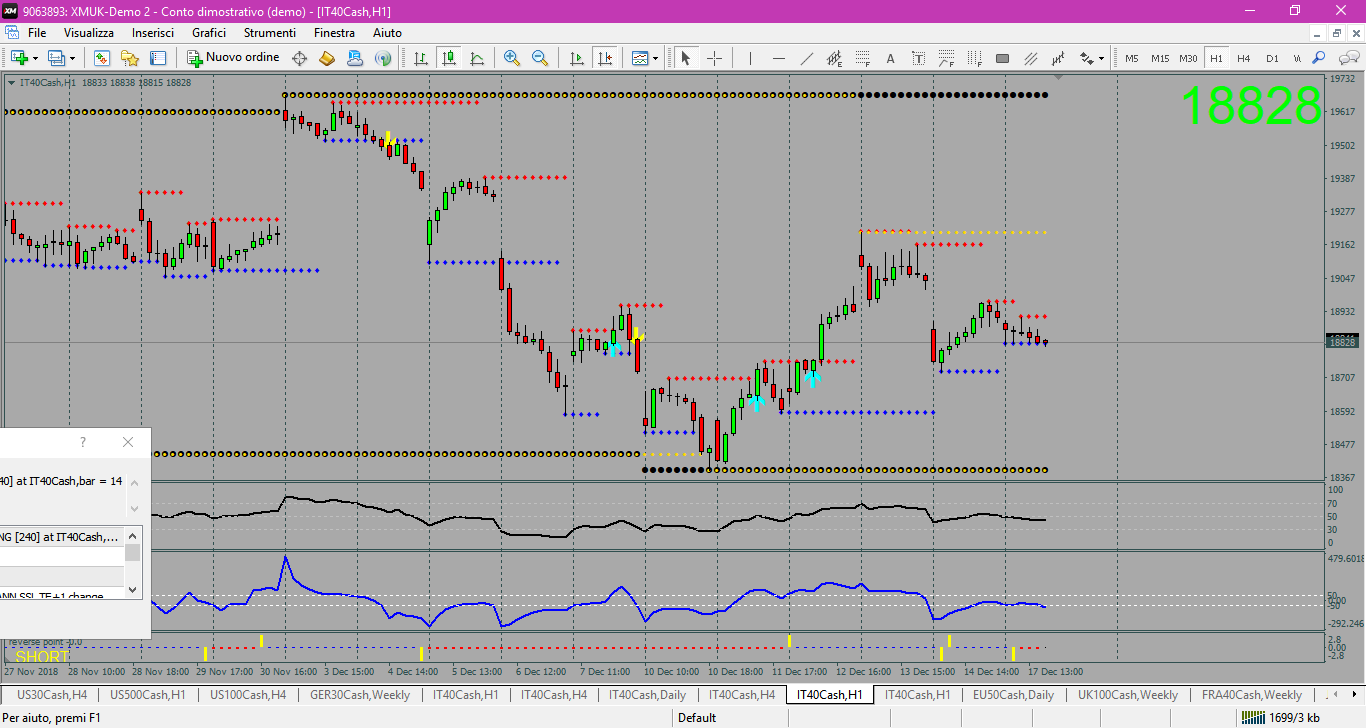Click the Nuovo ordine button
The height and width of the screenshot is (728, 1366).
tap(234, 58)
